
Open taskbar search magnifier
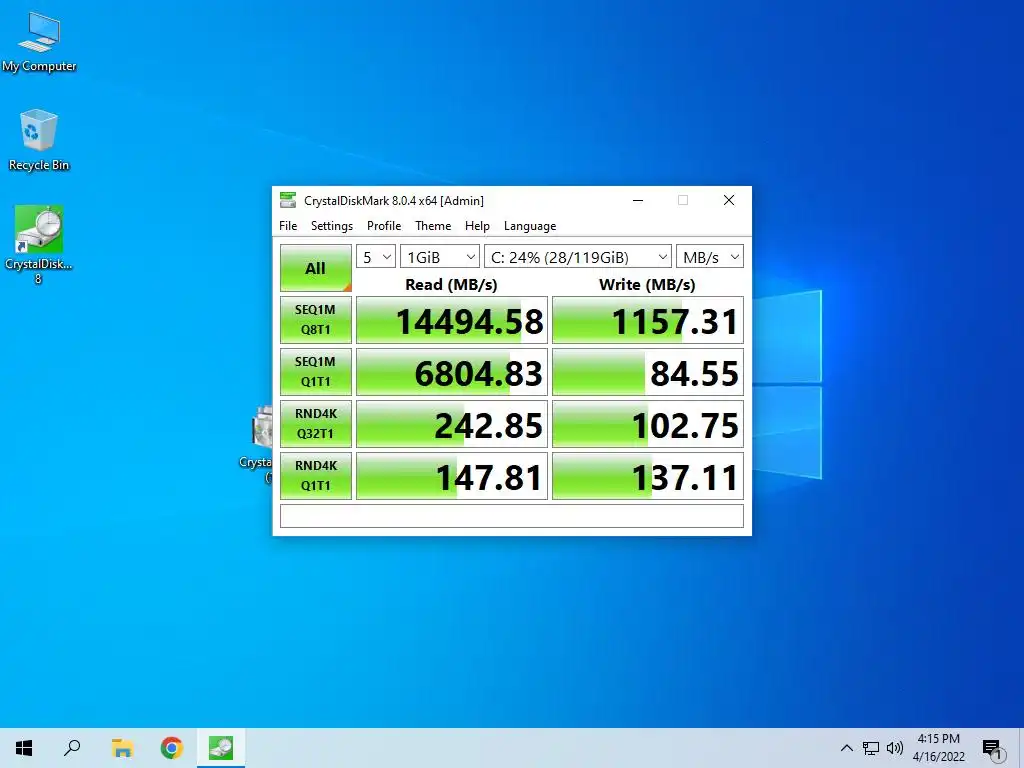point(72,748)
